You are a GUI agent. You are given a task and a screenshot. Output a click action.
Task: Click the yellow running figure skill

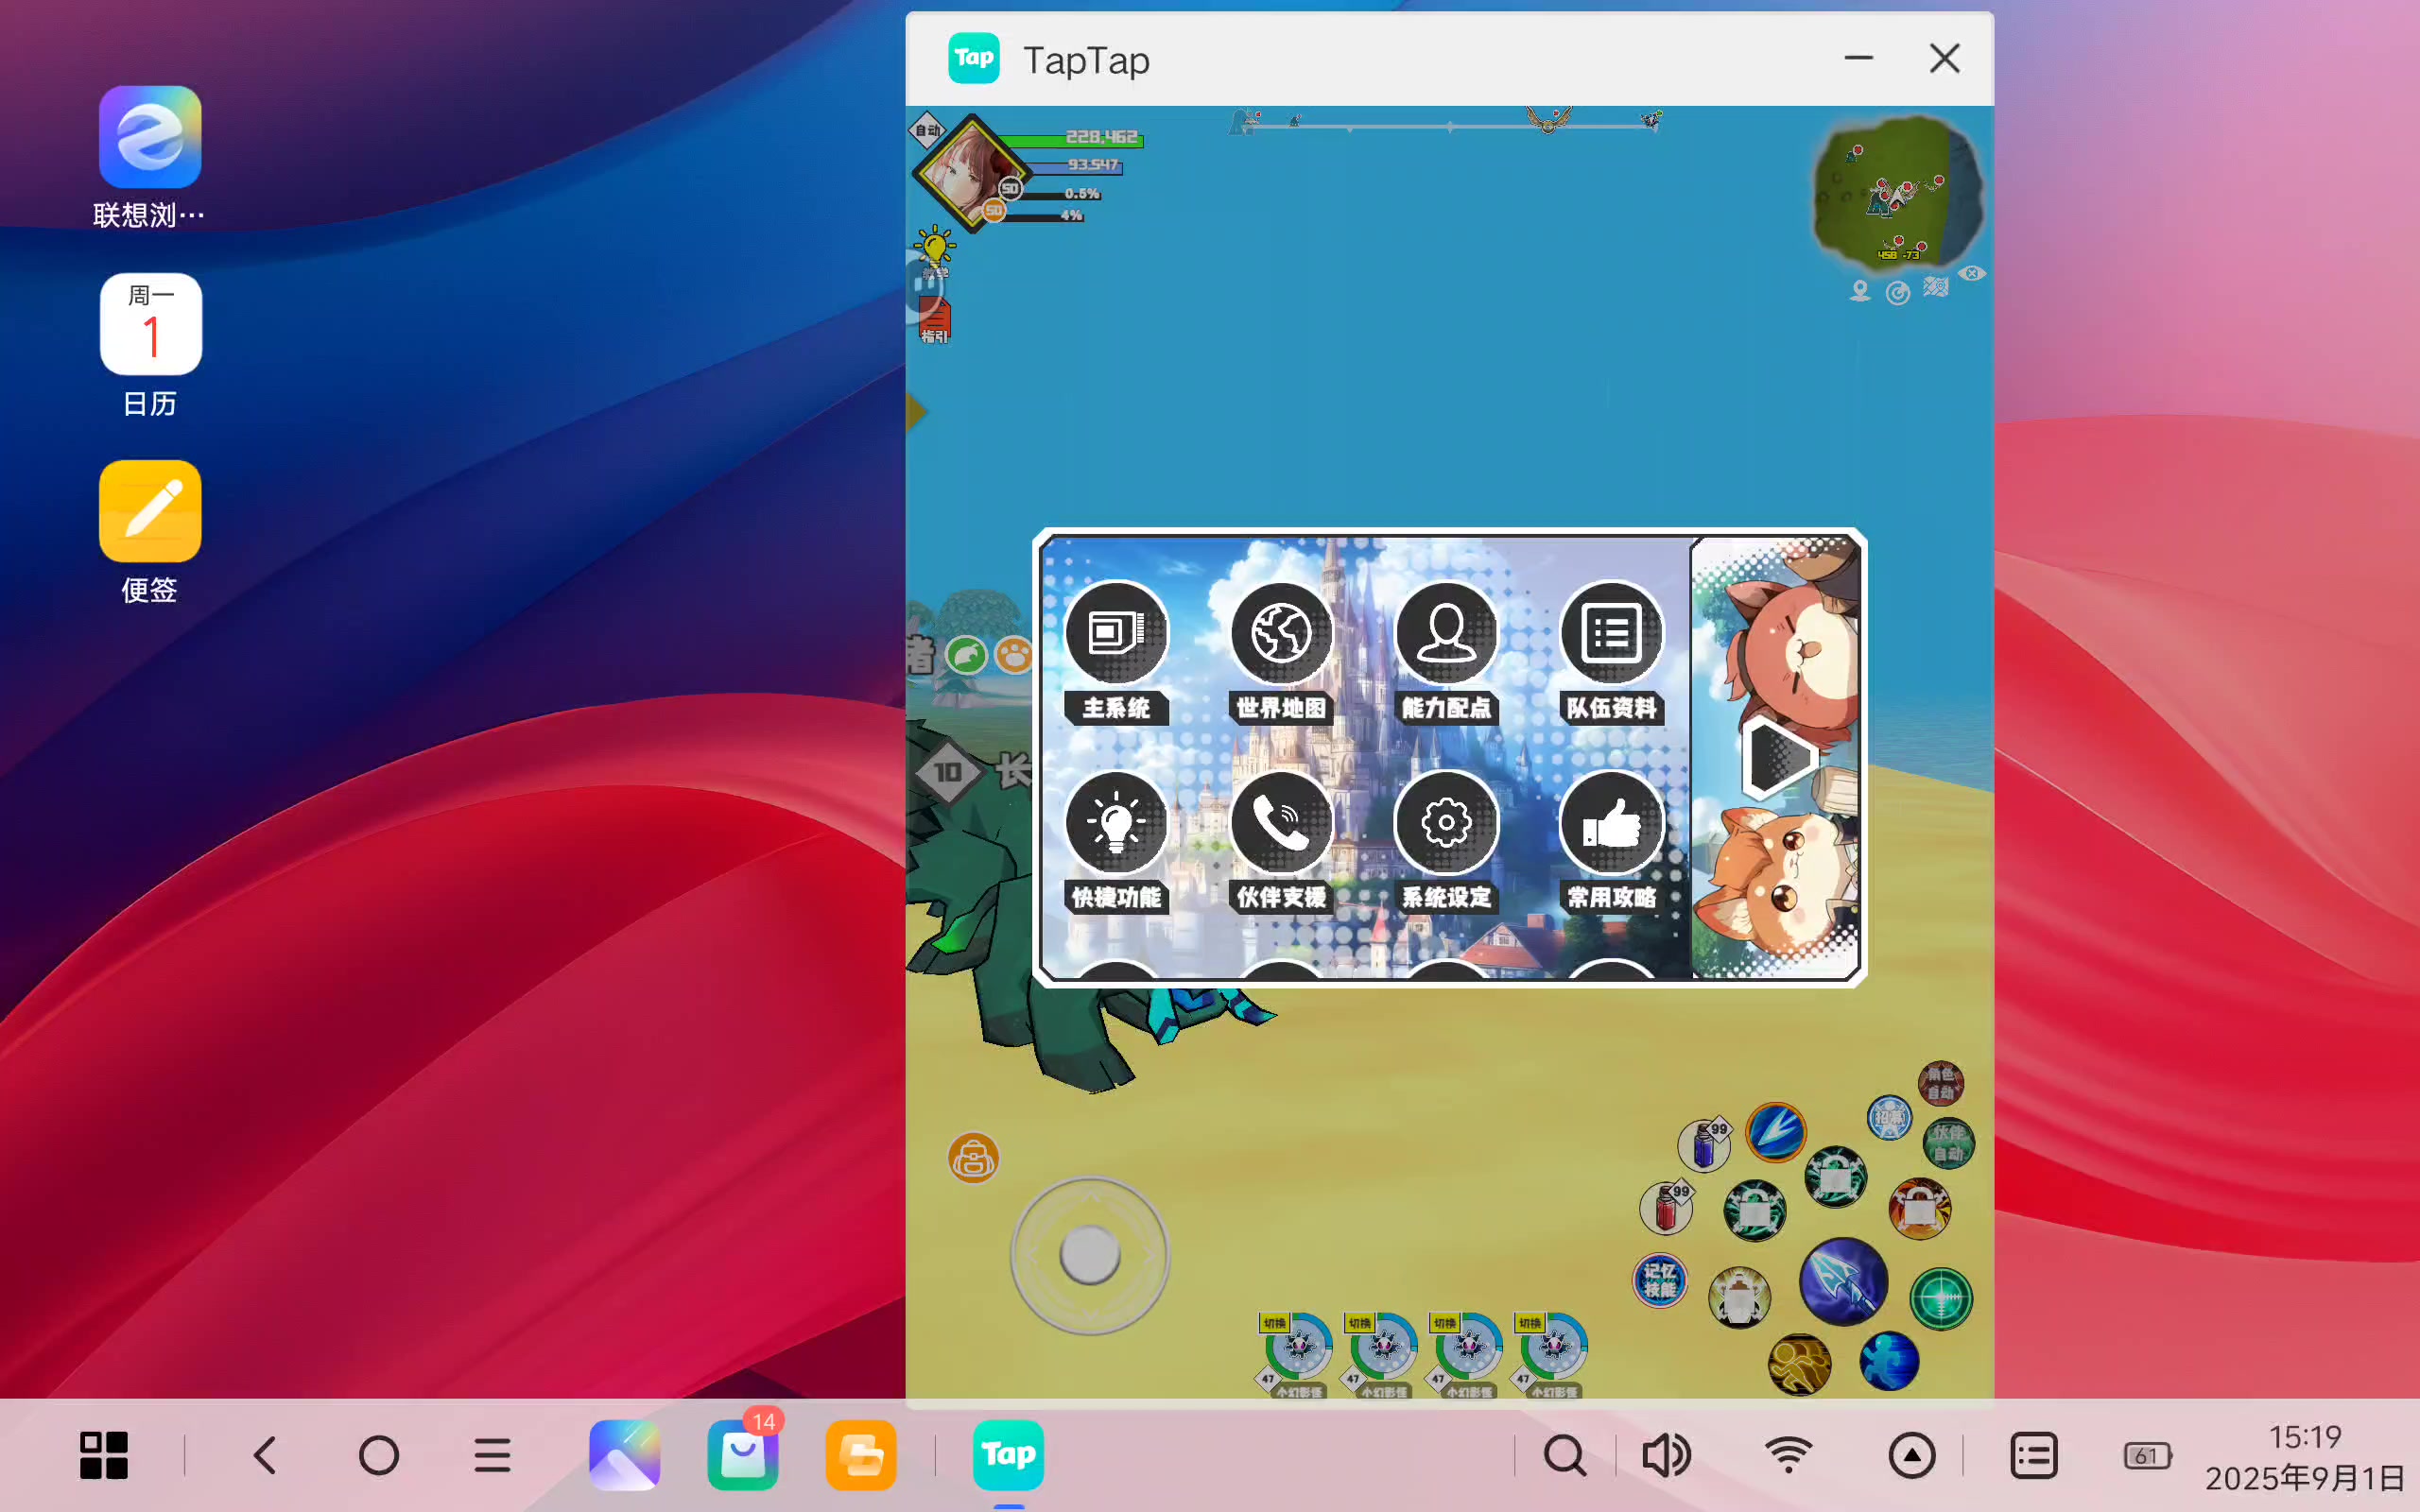tap(1799, 1364)
